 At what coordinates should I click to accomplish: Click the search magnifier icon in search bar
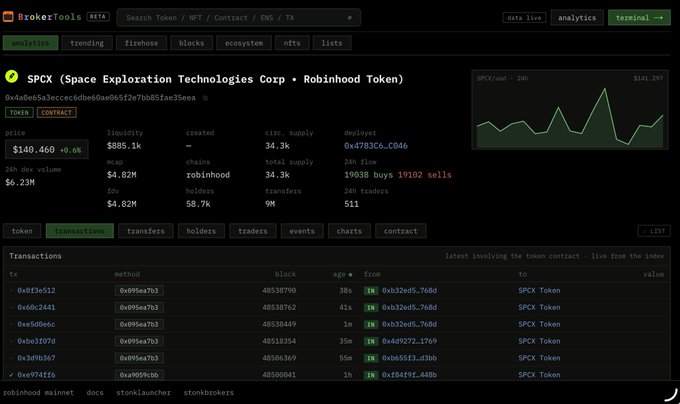point(350,18)
